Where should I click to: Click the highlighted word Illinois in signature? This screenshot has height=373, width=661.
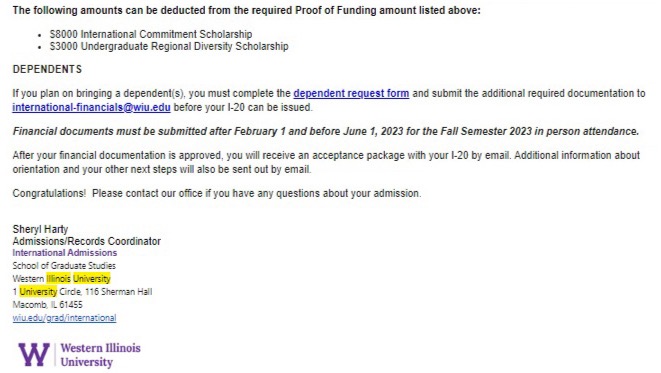click(x=58, y=279)
